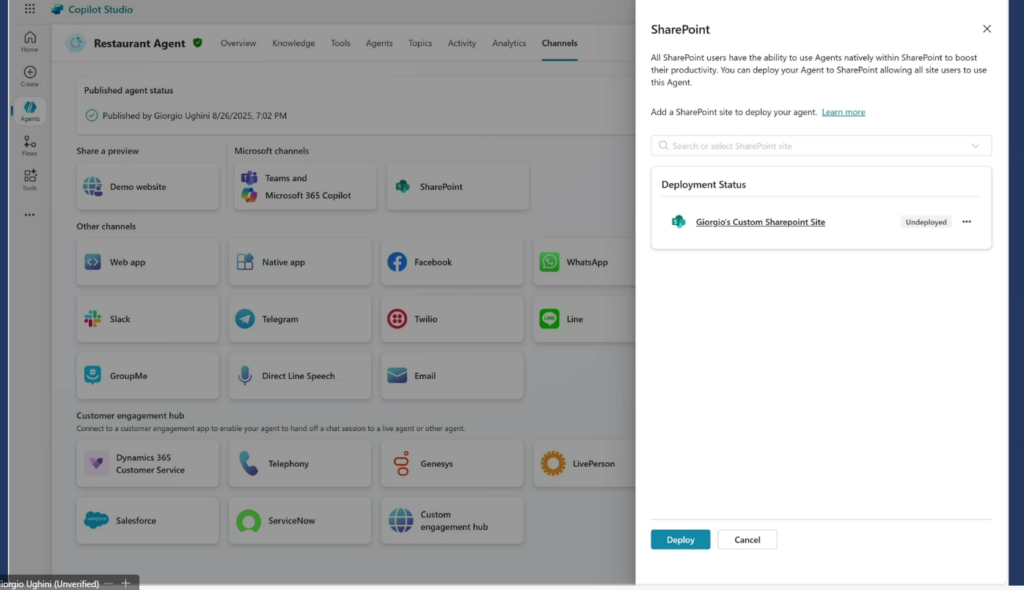The width and height of the screenshot is (1024, 590).
Task: Choose the Slack channel tile
Action: [x=148, y=319]
